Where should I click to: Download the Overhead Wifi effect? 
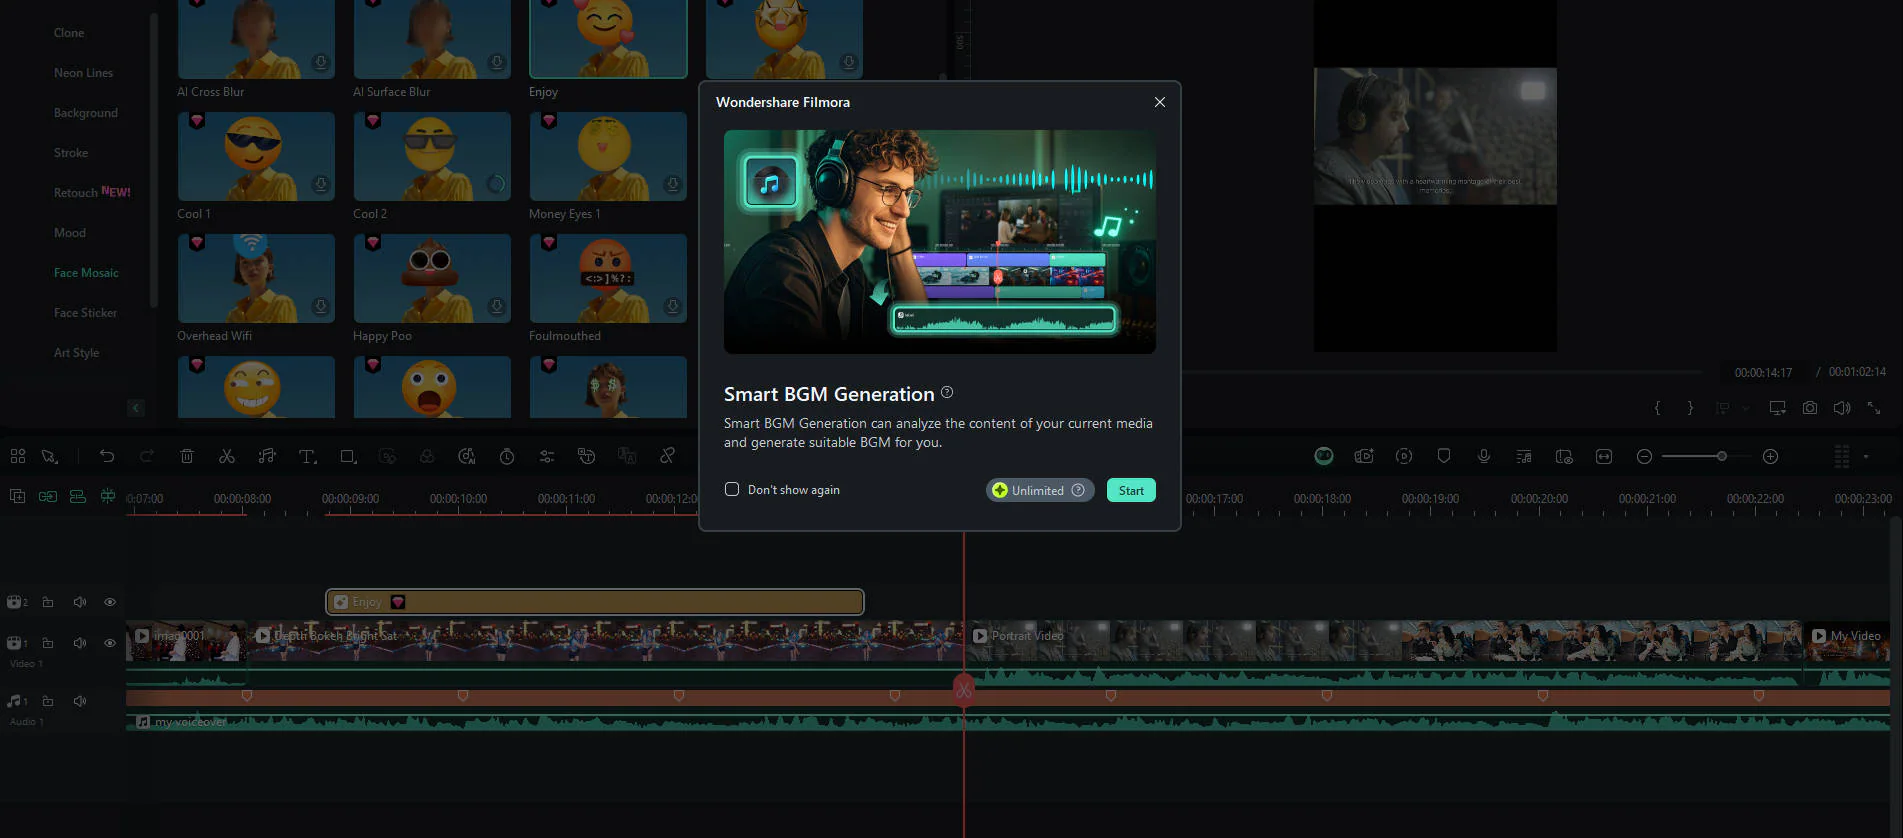pos(320,306)
